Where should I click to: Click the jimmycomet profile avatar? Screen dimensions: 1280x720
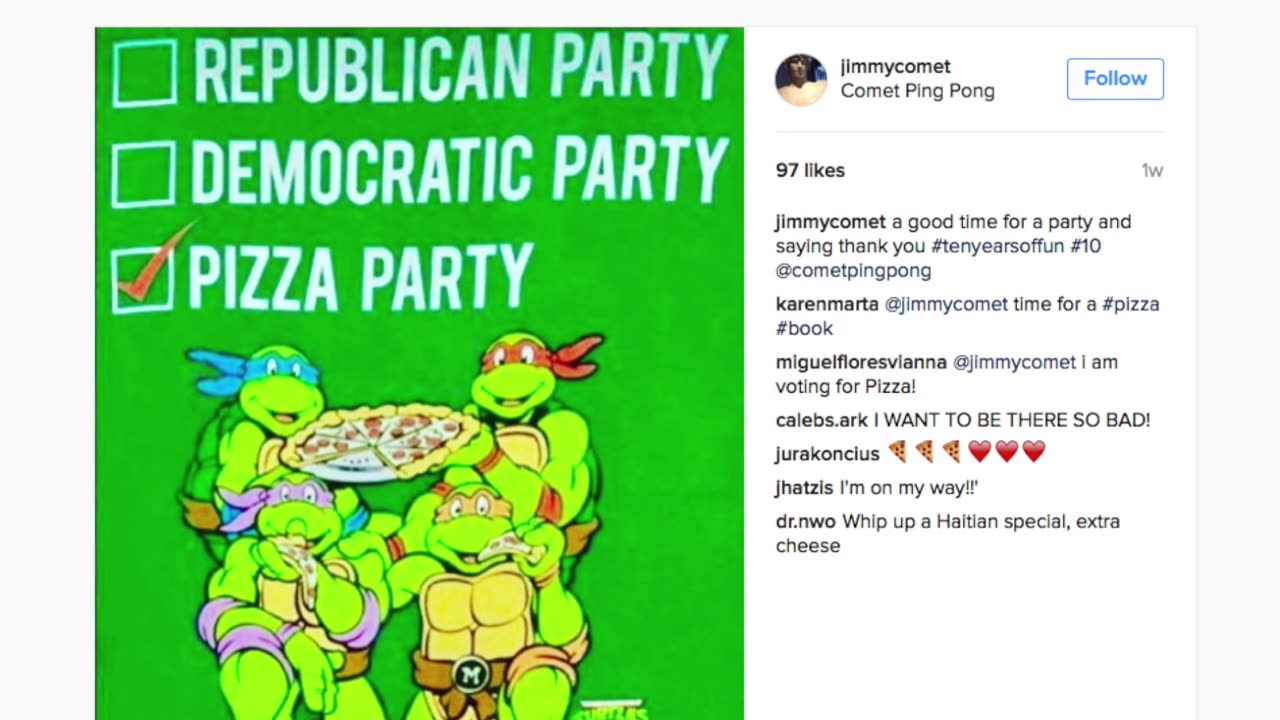coord(801,79)
